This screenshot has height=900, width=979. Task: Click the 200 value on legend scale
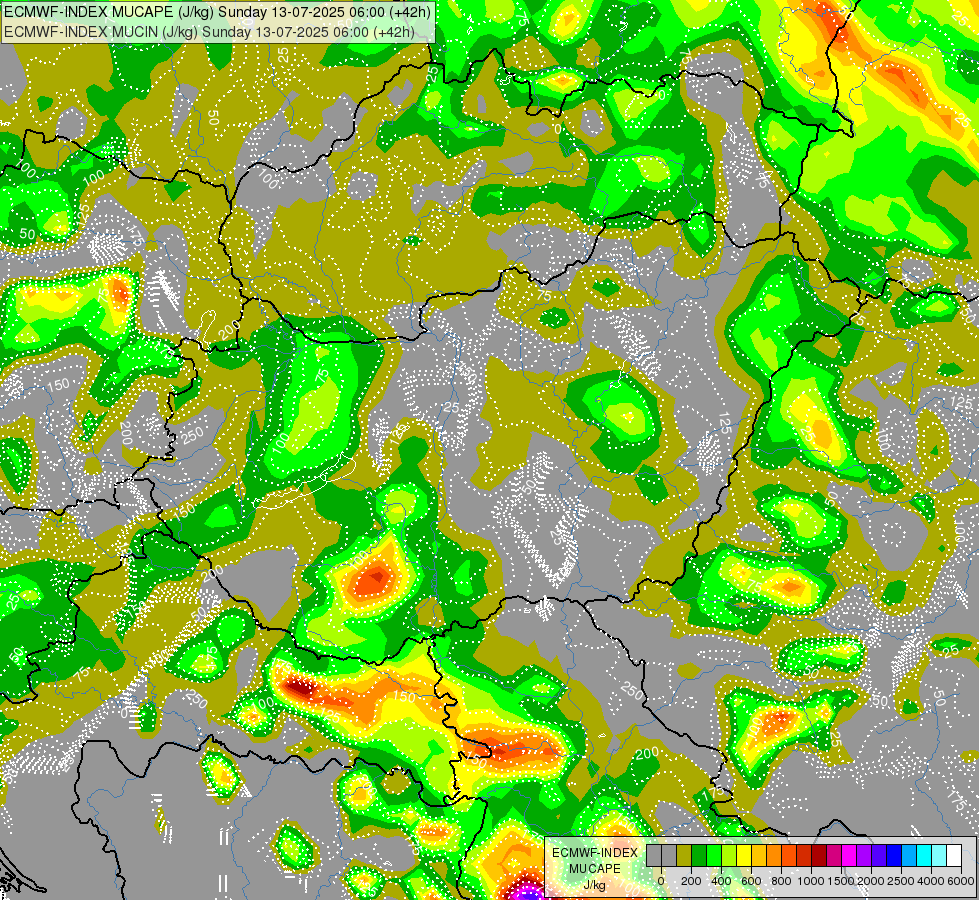pos(691,881)
